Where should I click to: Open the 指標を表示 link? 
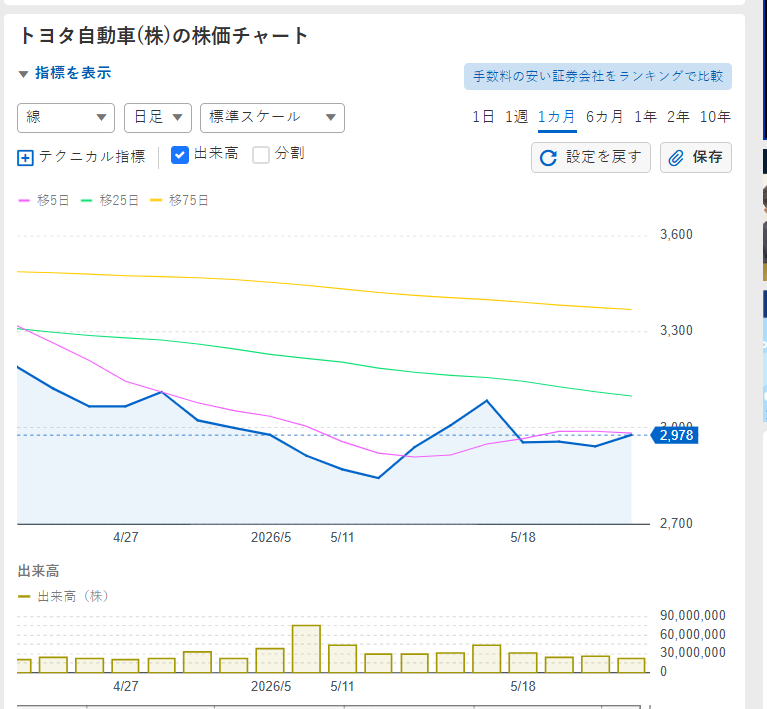(x=73, y=73)
